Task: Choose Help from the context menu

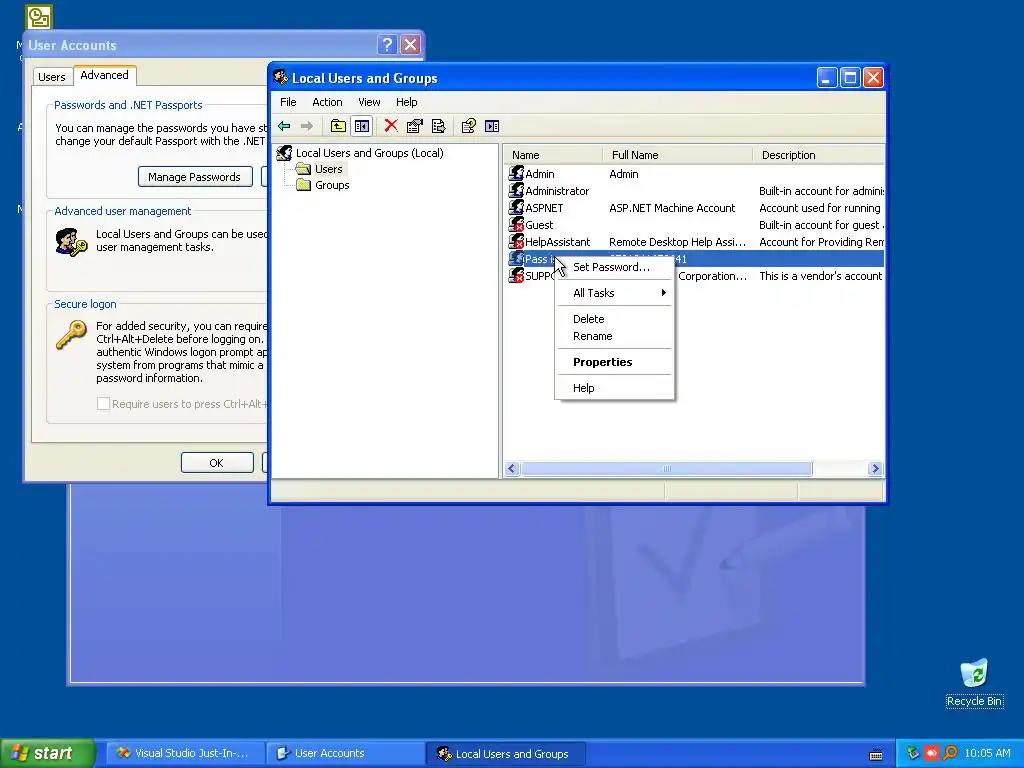Action: [583, 388]
